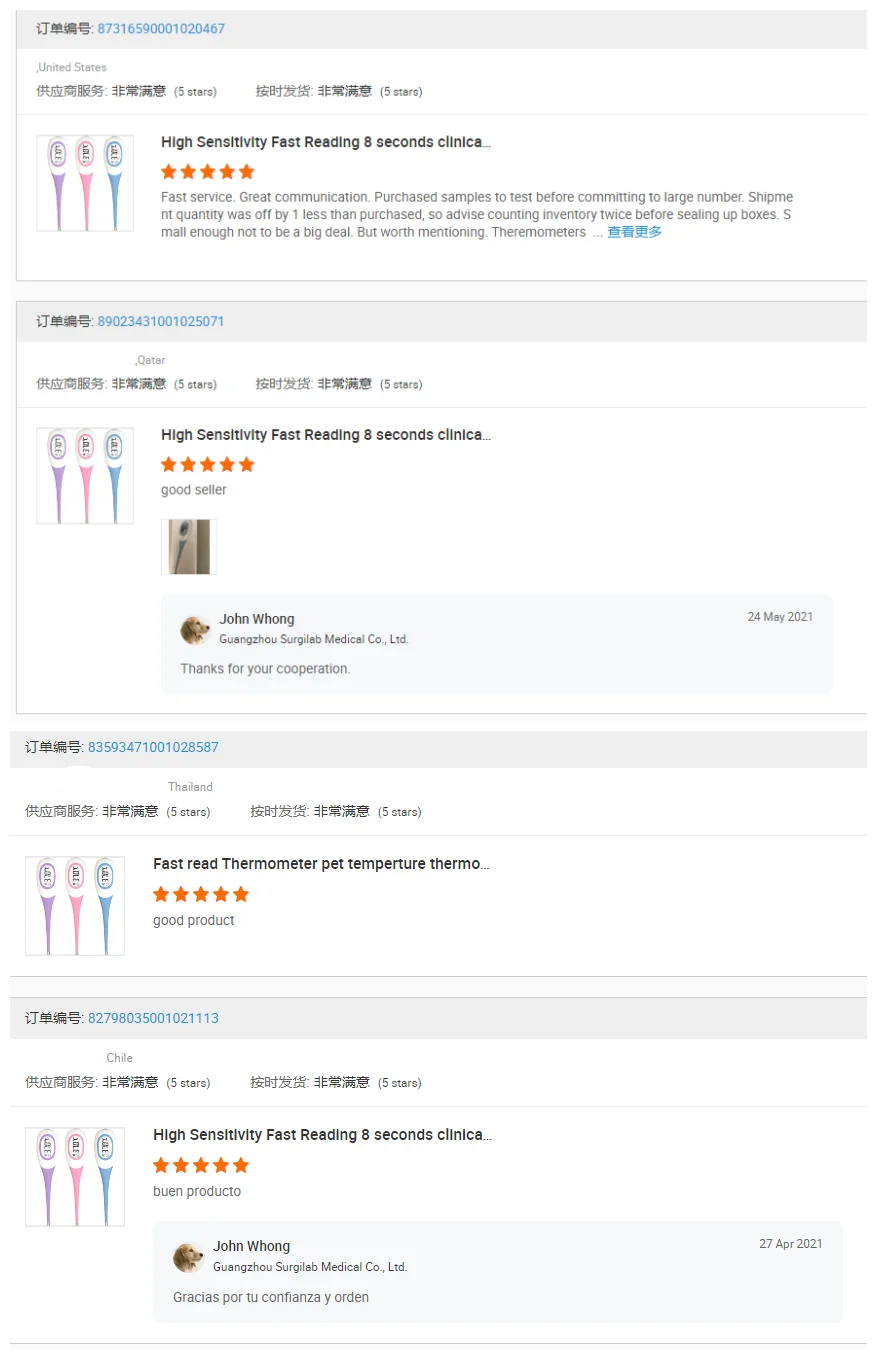
Task: Click star rating above 'good seller' review
Action: coord(208,464)
